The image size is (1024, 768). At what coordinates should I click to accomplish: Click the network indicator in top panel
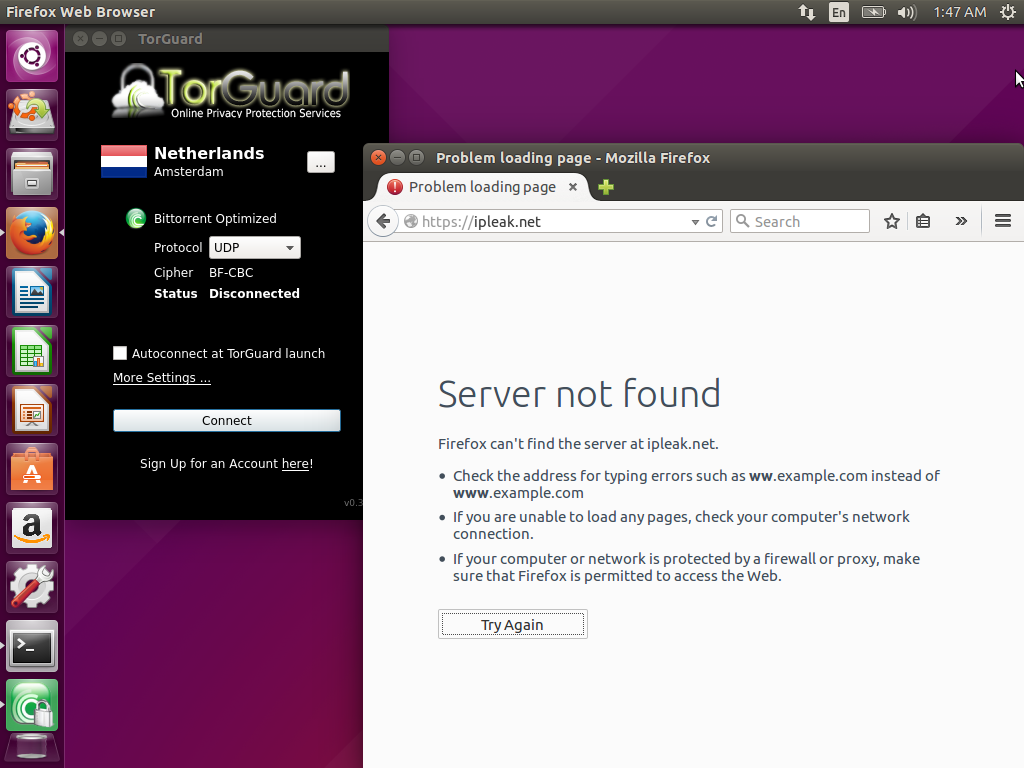pos(807,12)
